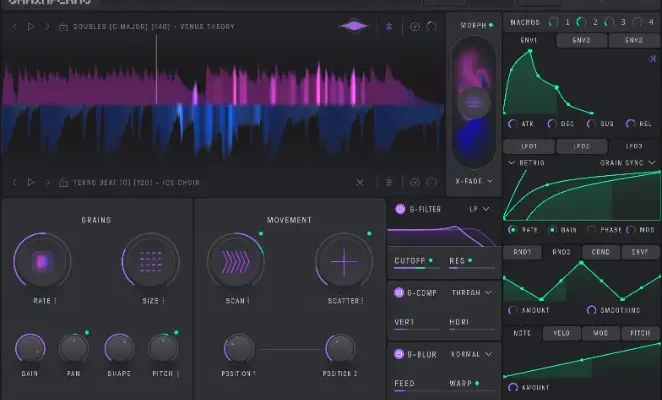
Task: Click the envelope skip-to-start arrow icon
Action: click(x=652, y=60)
